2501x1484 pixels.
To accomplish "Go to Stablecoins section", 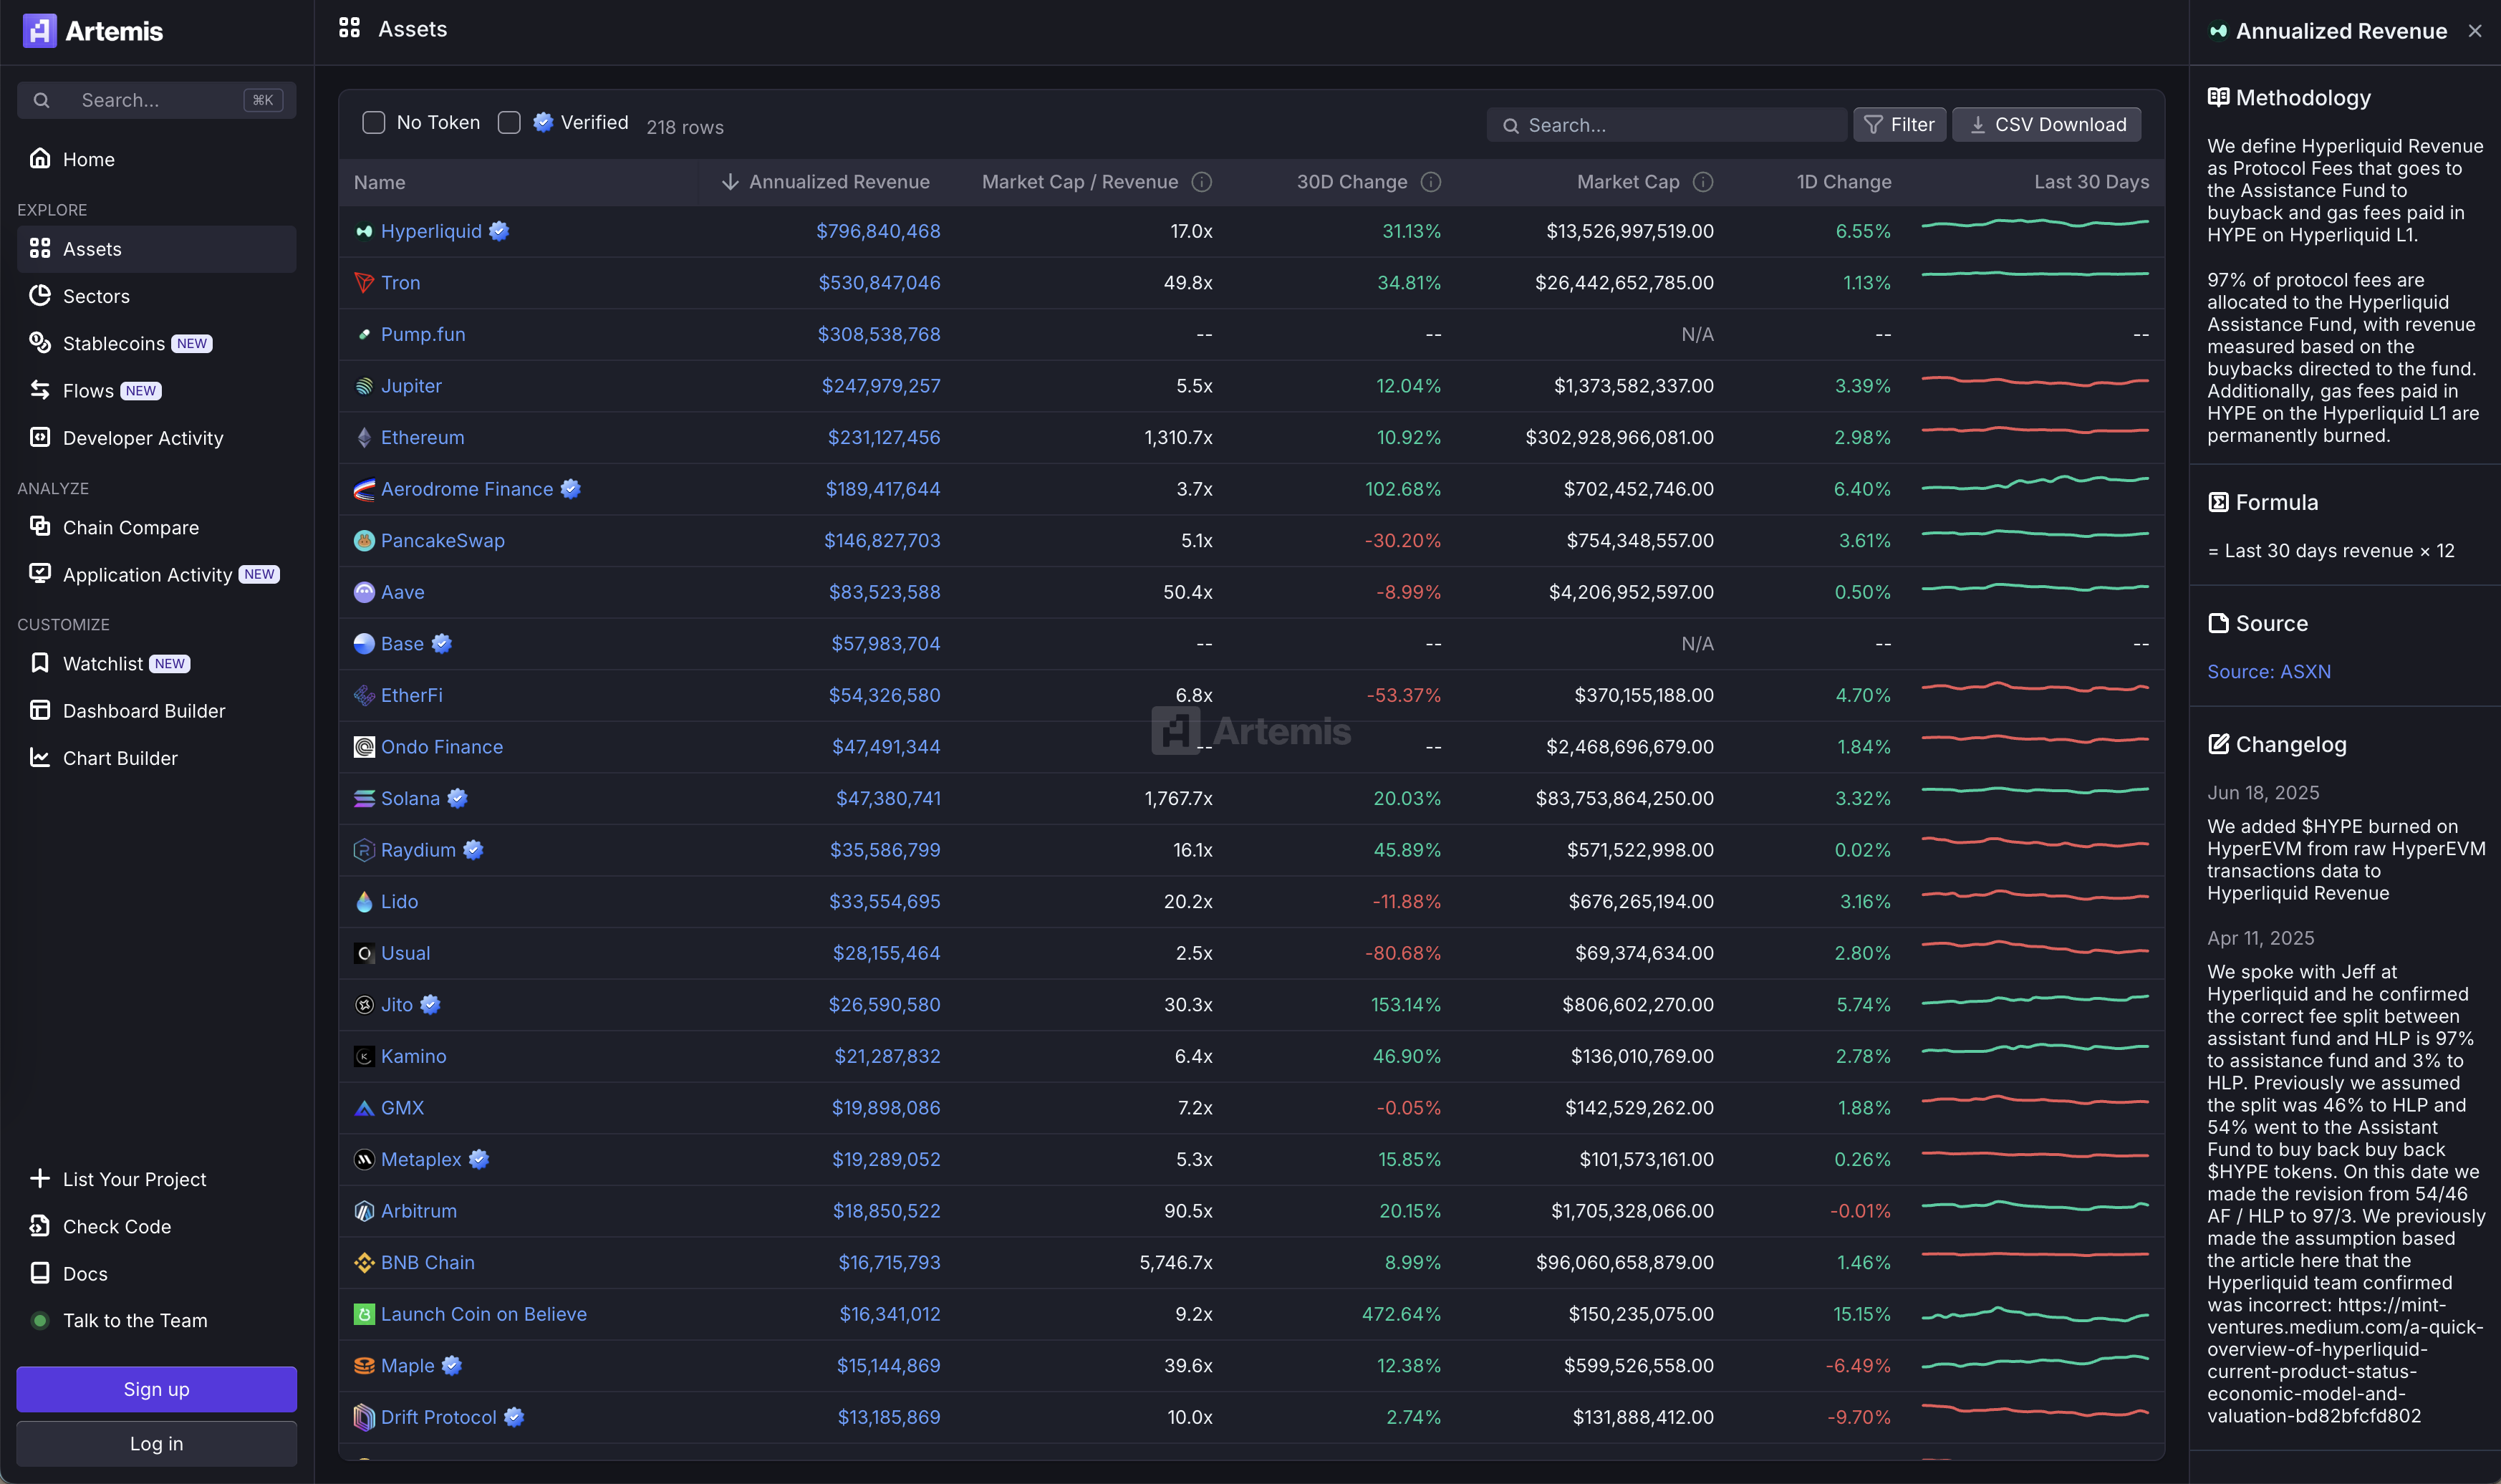I will tap(157, 343).
